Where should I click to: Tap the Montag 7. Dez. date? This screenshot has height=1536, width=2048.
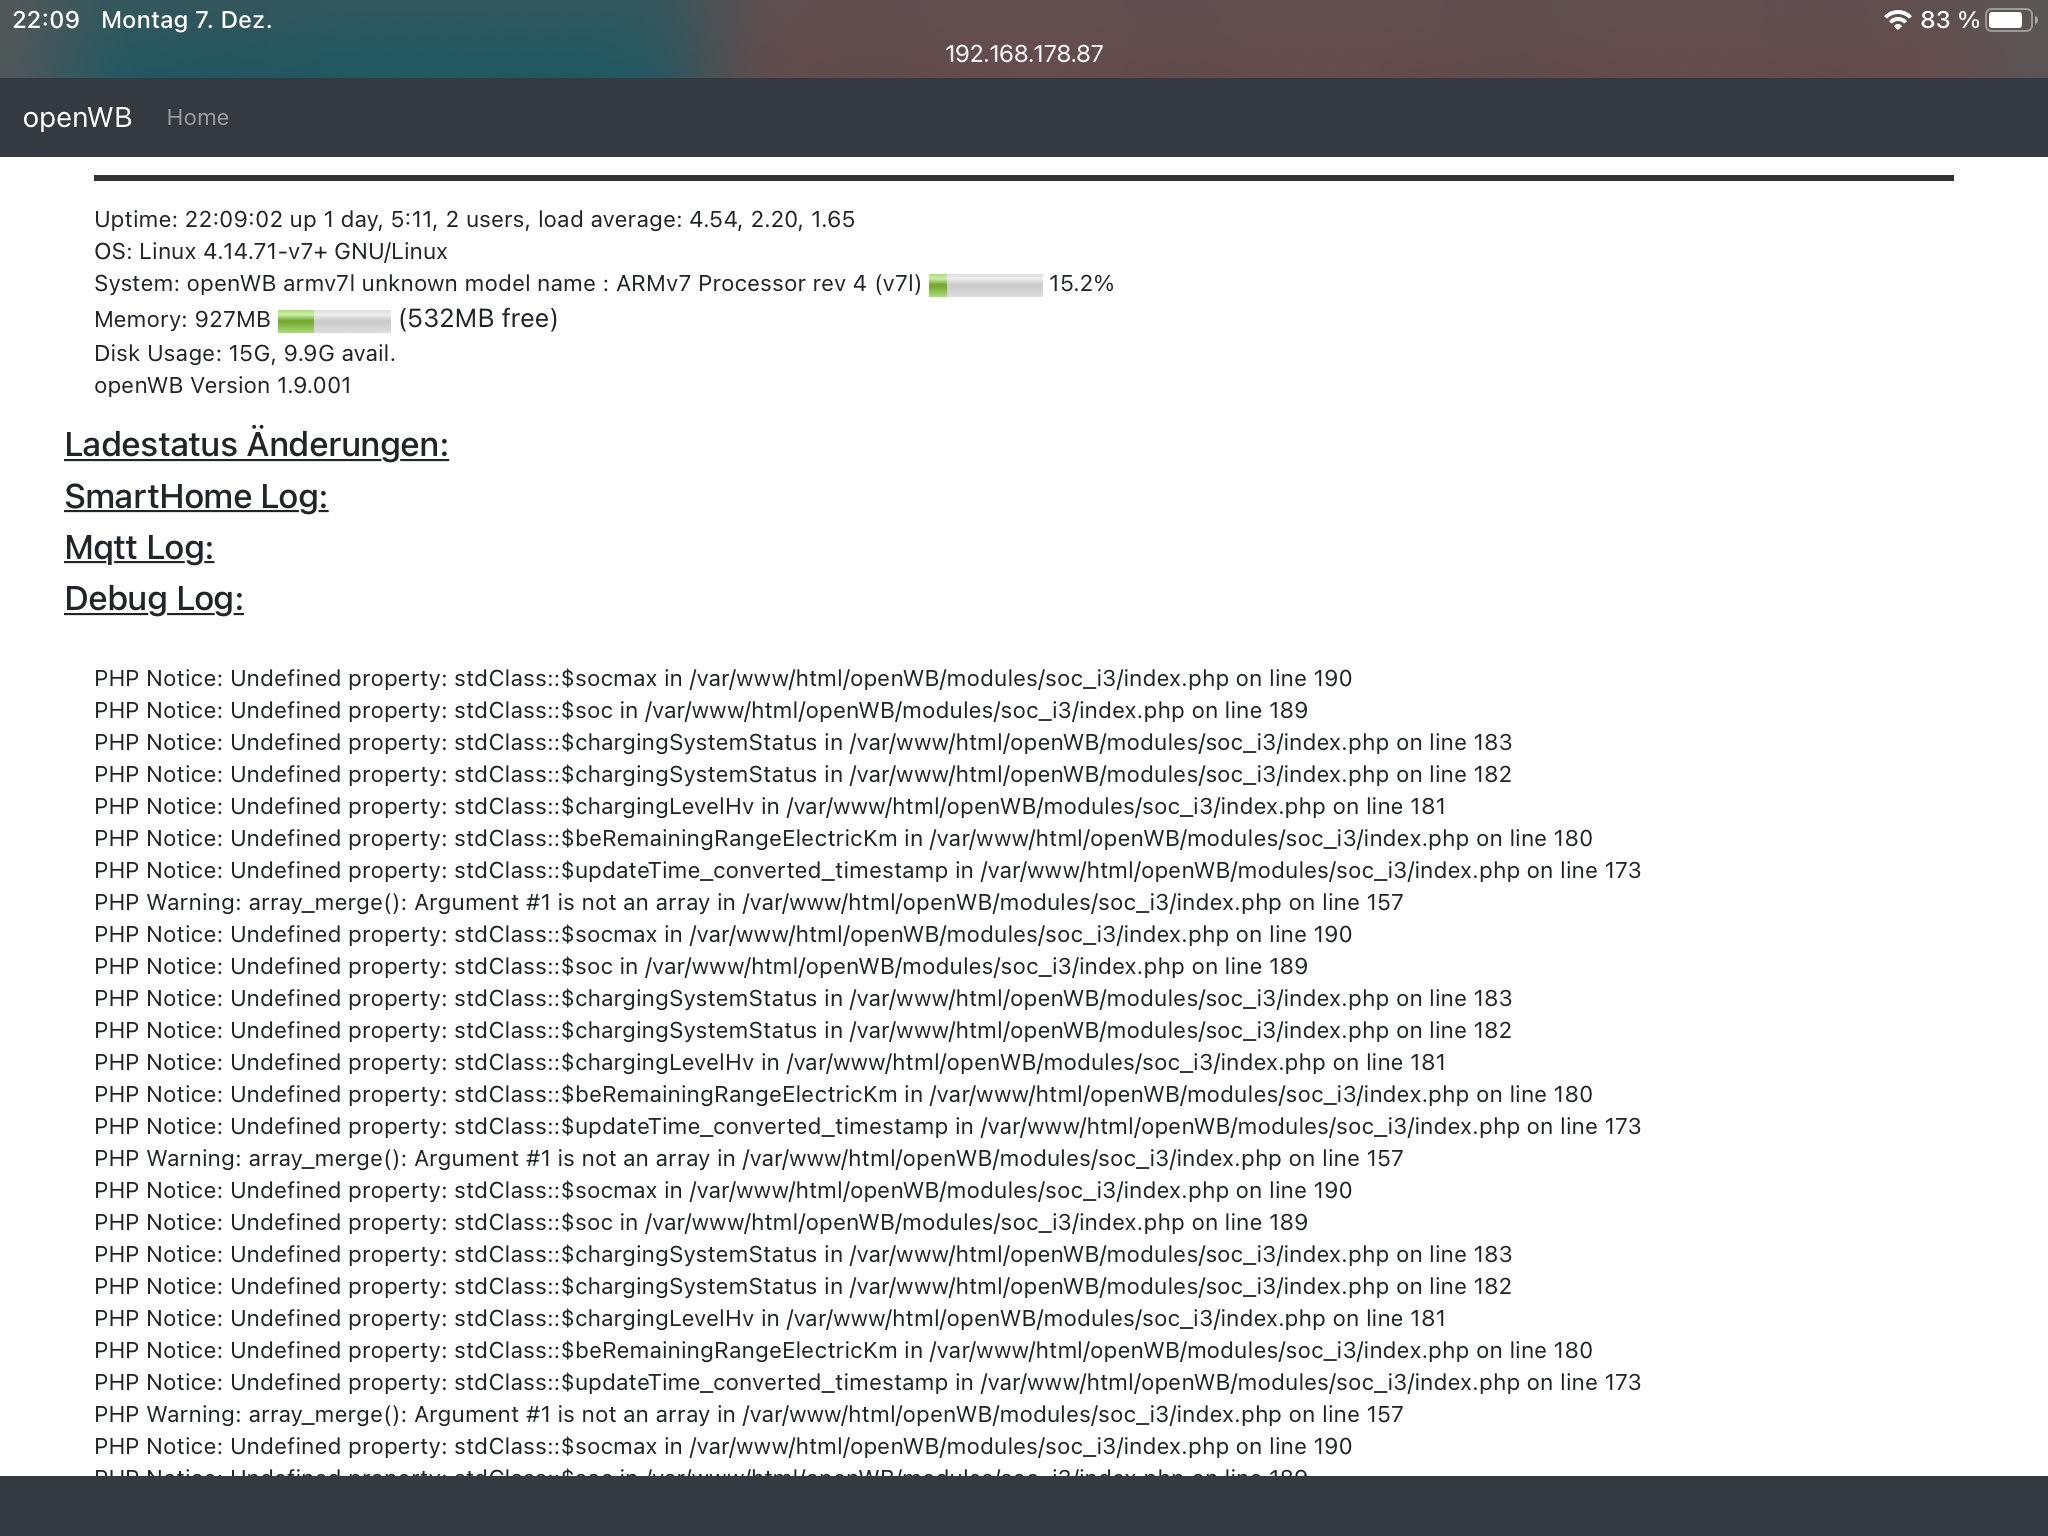187,20
